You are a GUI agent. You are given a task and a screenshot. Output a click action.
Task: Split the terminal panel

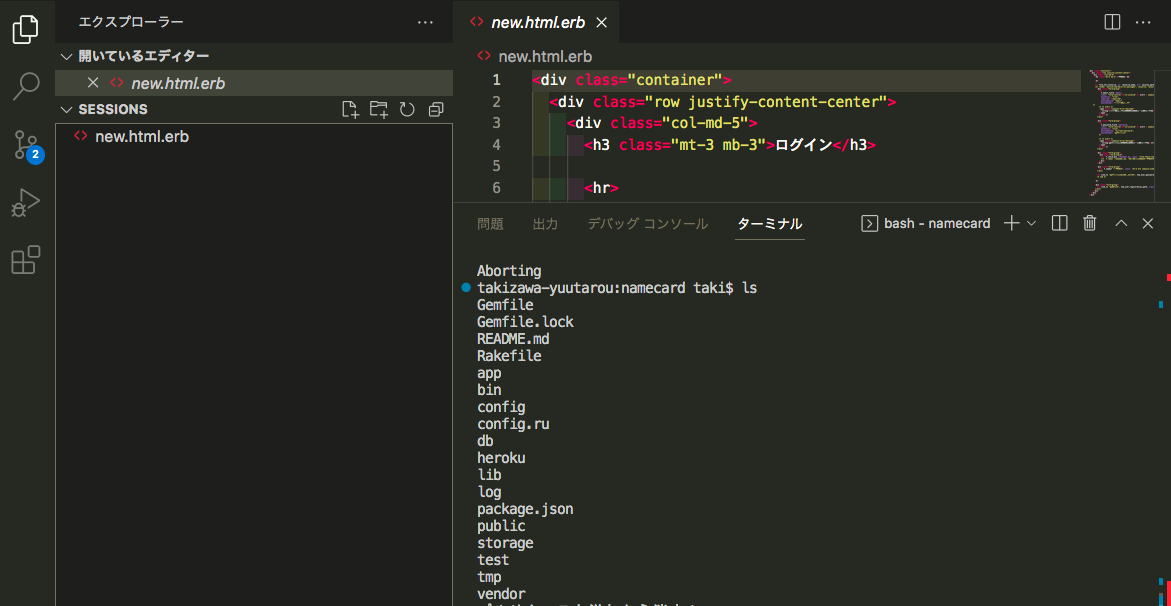[x=1060, y=224]
